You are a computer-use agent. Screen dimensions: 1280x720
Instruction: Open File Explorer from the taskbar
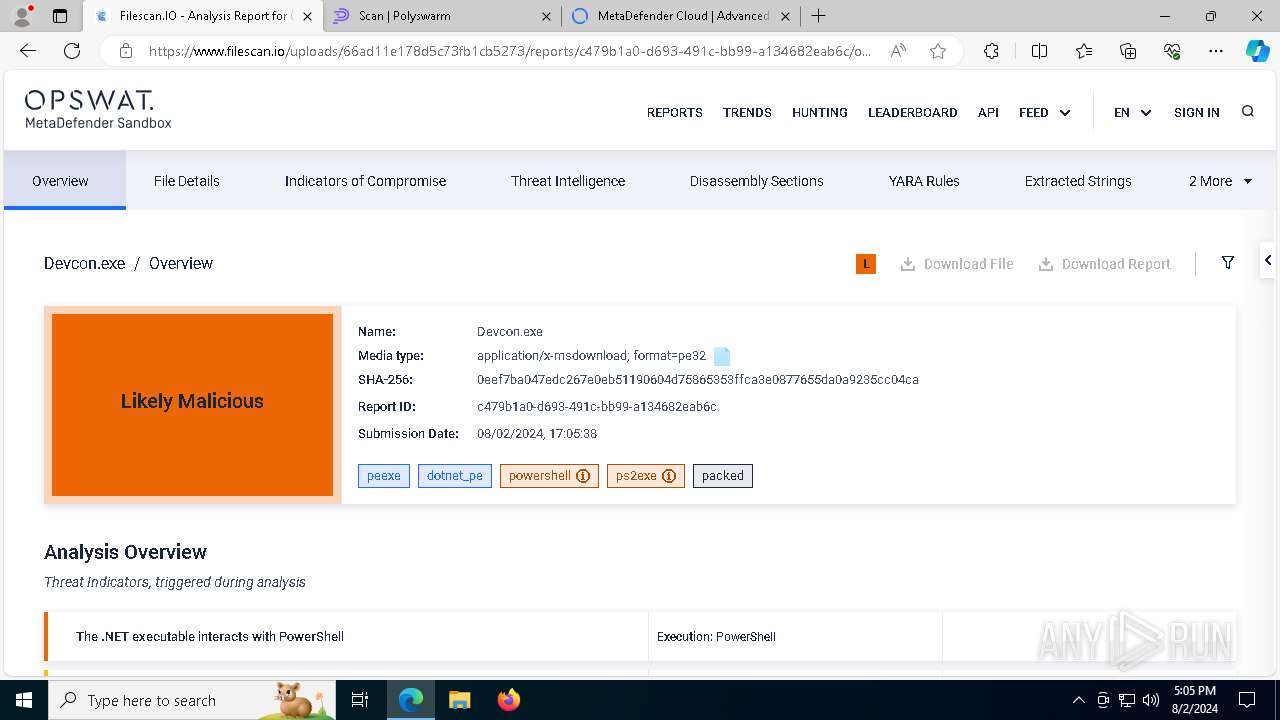[459, 700]
